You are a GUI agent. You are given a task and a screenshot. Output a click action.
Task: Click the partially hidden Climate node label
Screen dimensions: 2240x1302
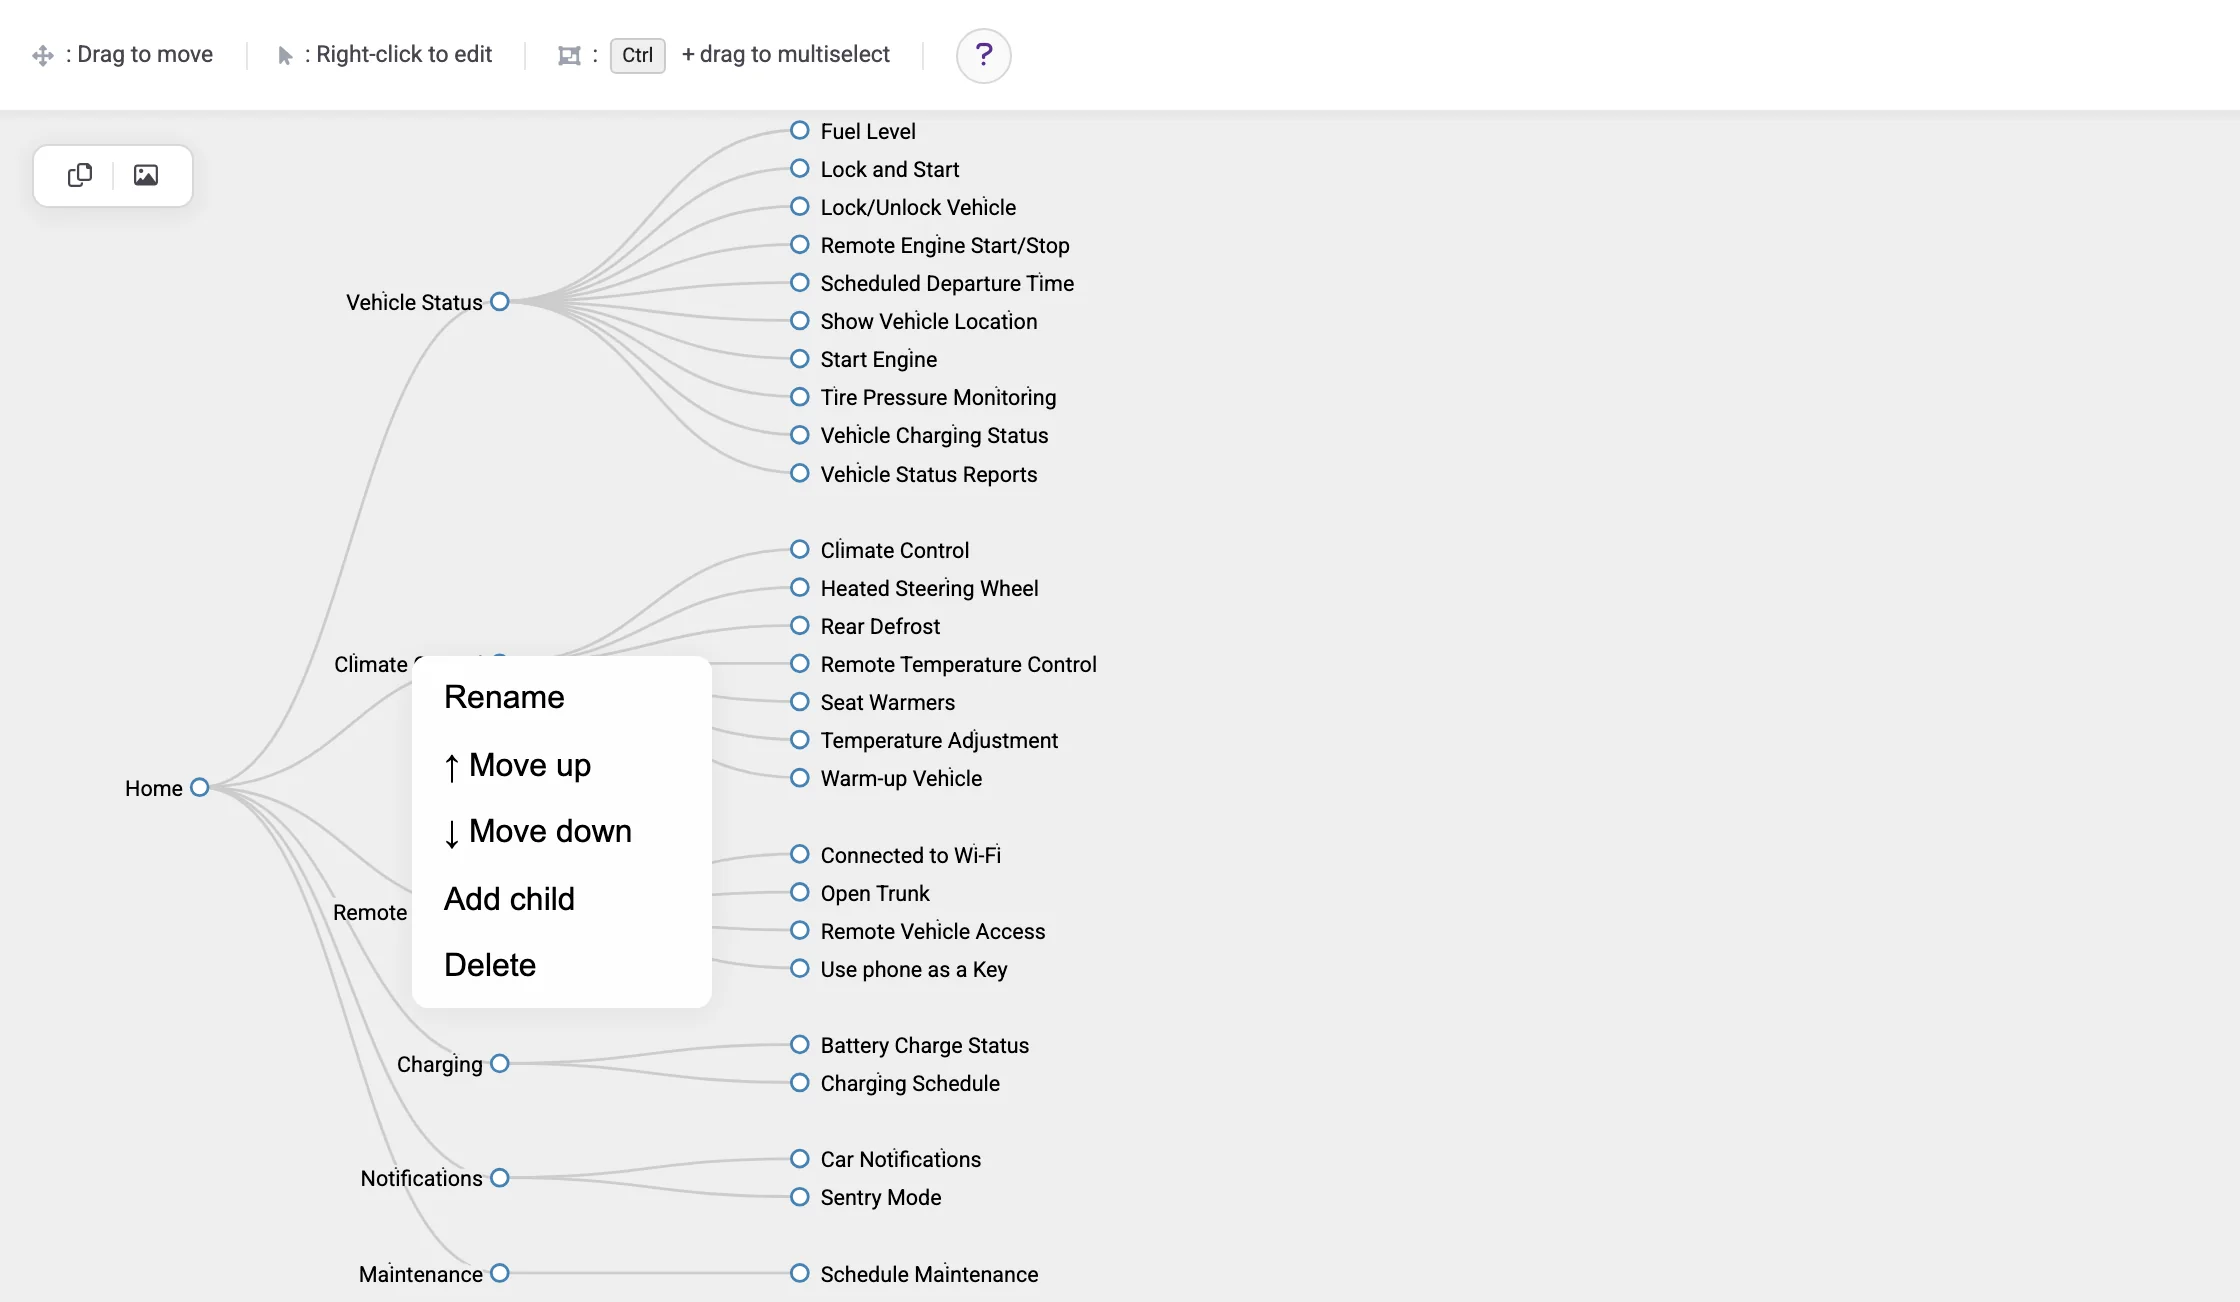(371, 664)
